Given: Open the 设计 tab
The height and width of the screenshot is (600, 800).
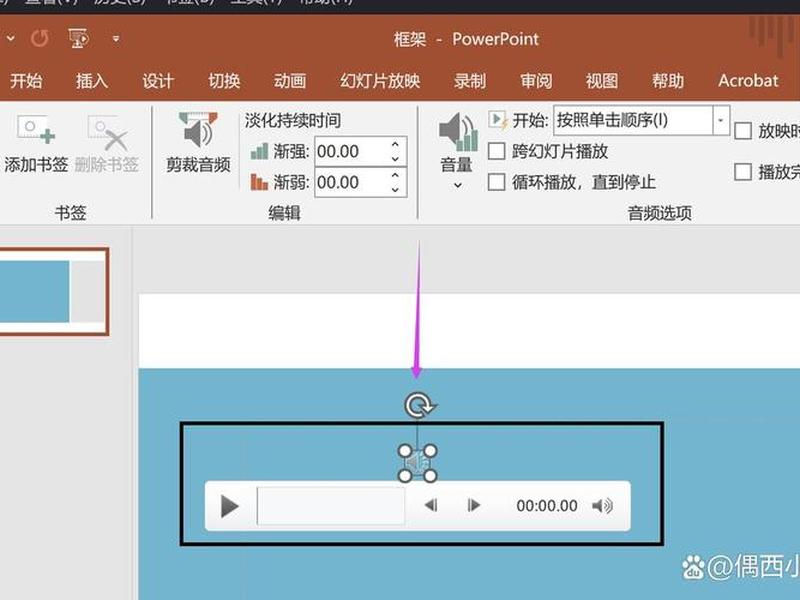Looking at the screenshot, I should click(x=158, y=81).
